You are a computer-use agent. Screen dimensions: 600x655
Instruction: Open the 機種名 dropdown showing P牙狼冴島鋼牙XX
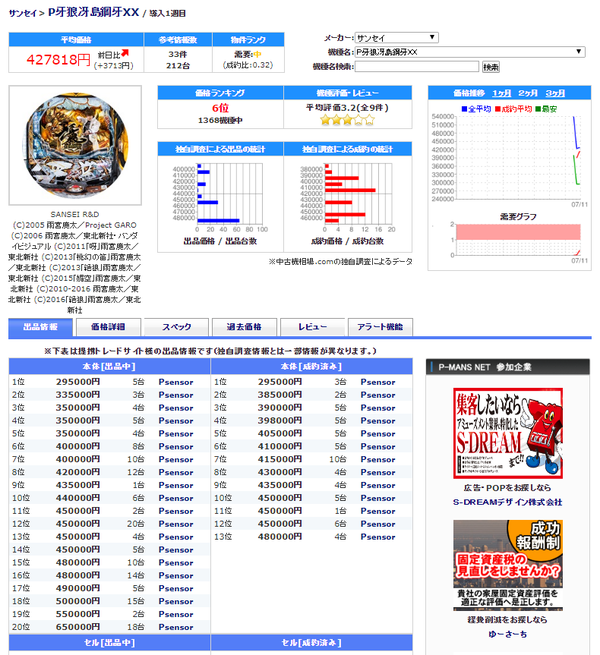470,52
